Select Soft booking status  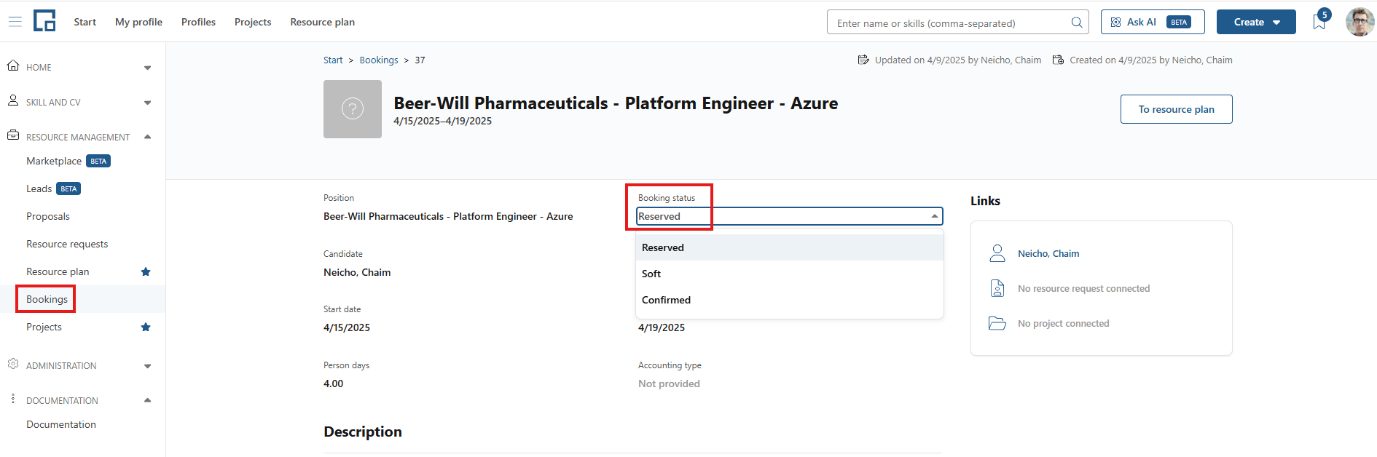click(x=790, y=274)
